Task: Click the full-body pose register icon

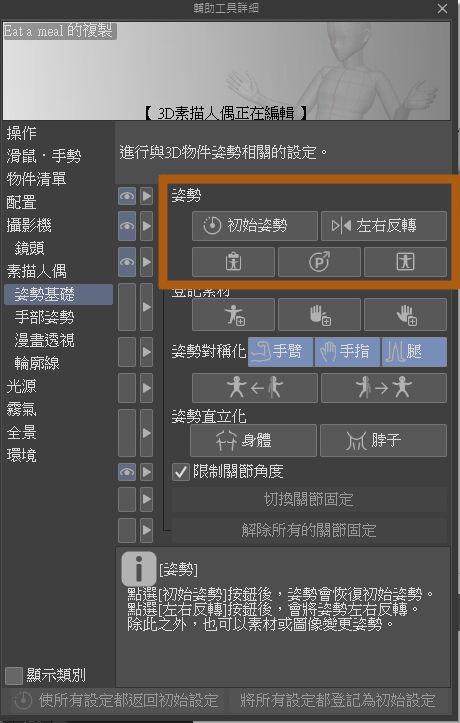Action: click(x=233, y=315)
